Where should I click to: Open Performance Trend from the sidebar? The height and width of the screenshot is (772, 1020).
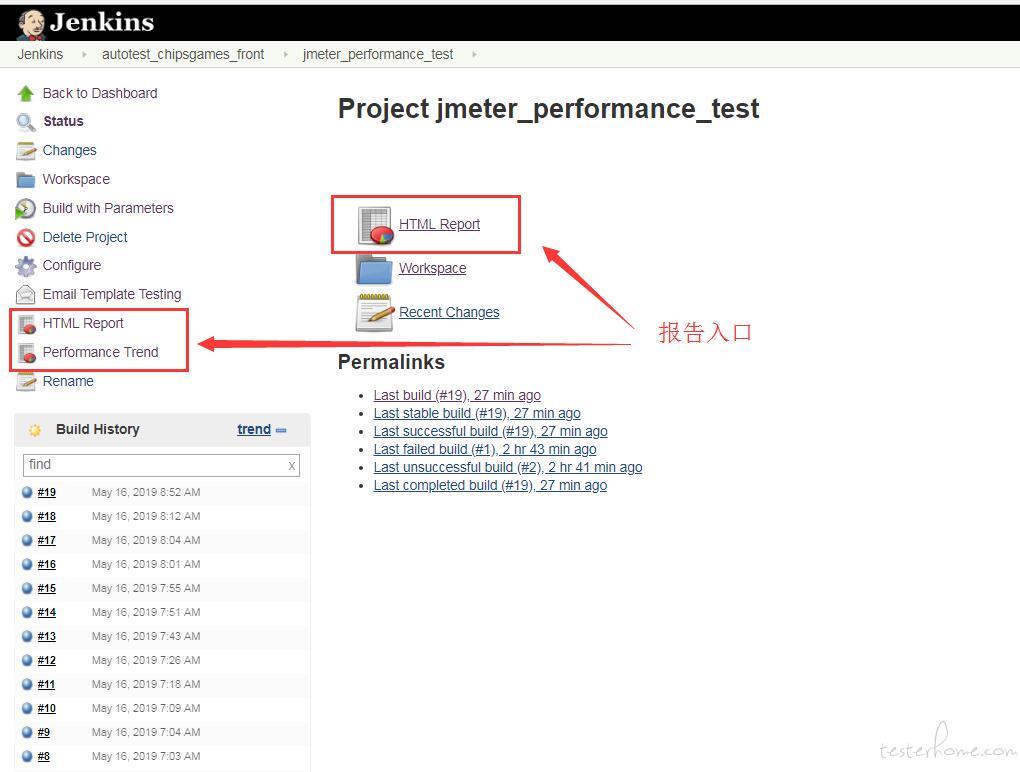click(101, 353)
